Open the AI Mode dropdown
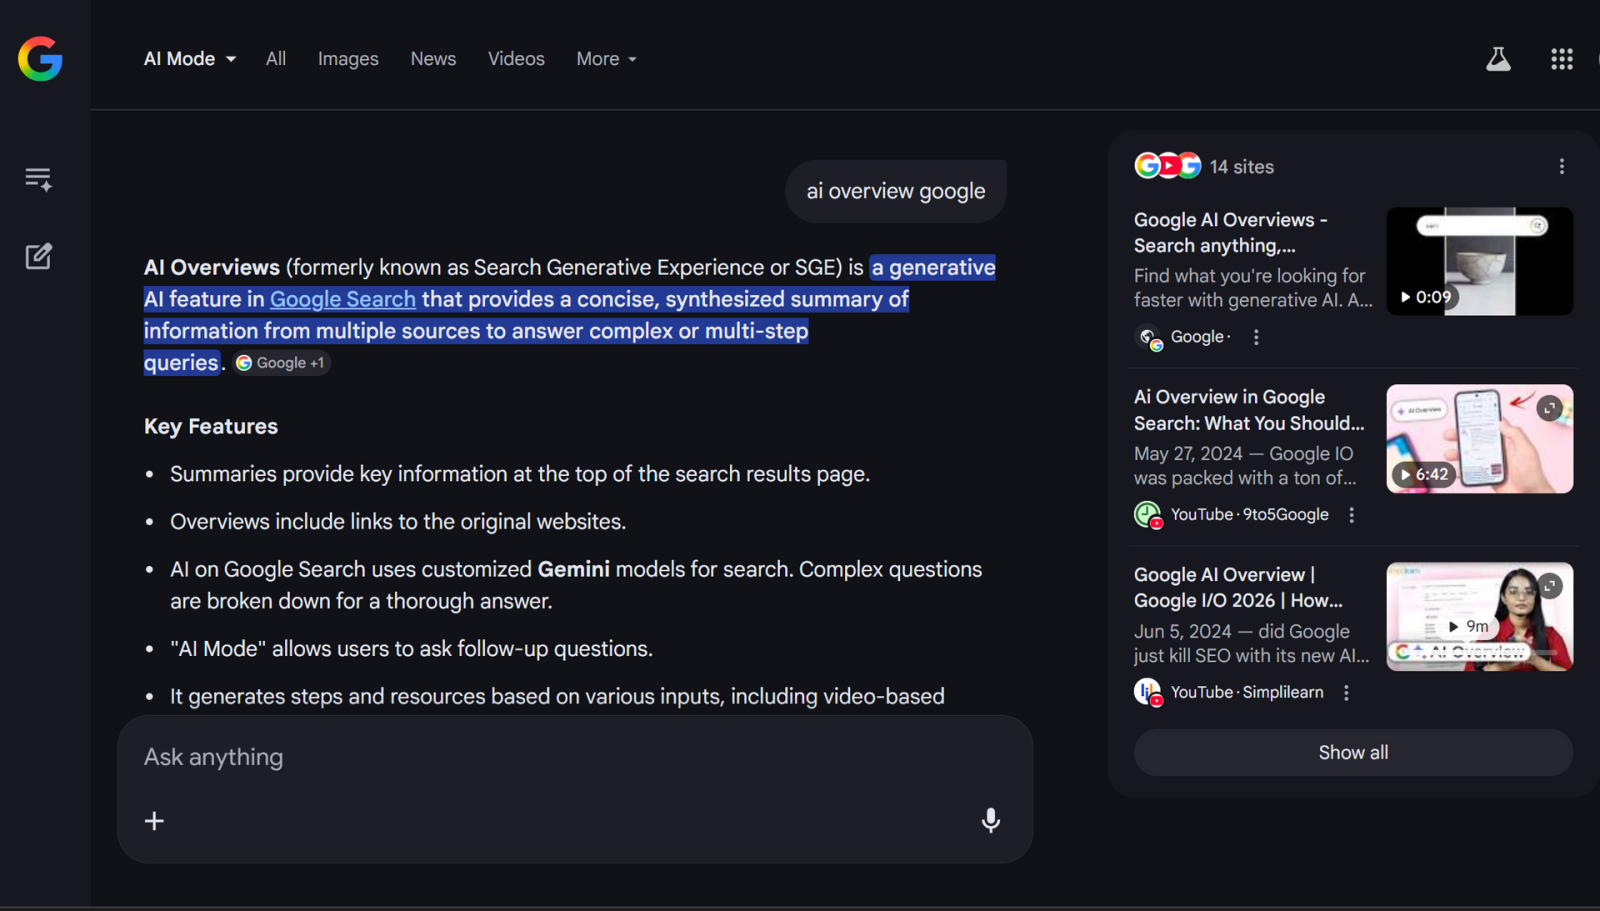 click(x=190, y=59)
